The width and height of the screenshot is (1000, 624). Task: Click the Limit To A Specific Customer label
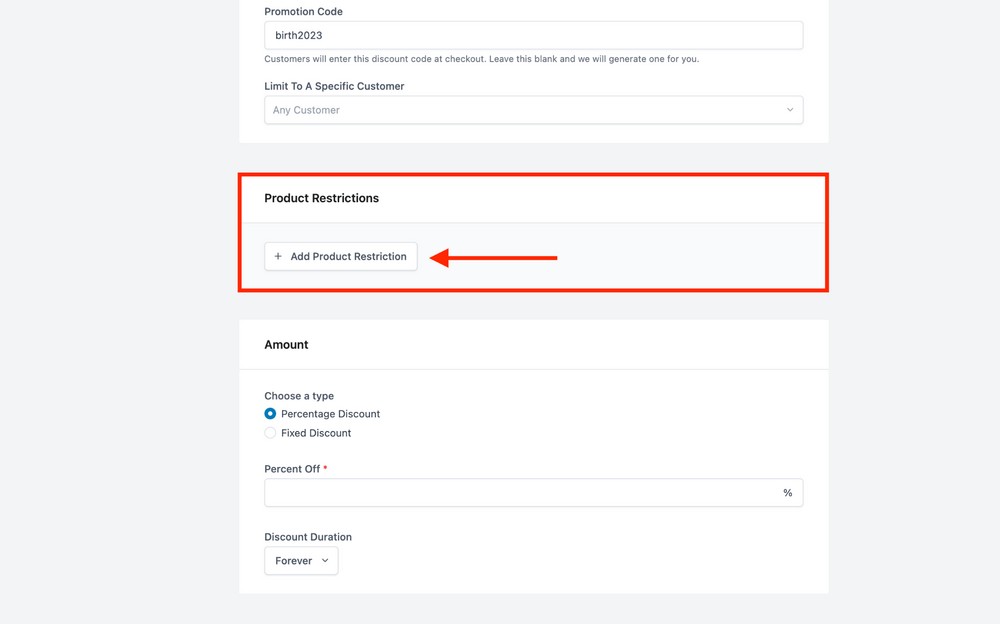pos(334,86)
